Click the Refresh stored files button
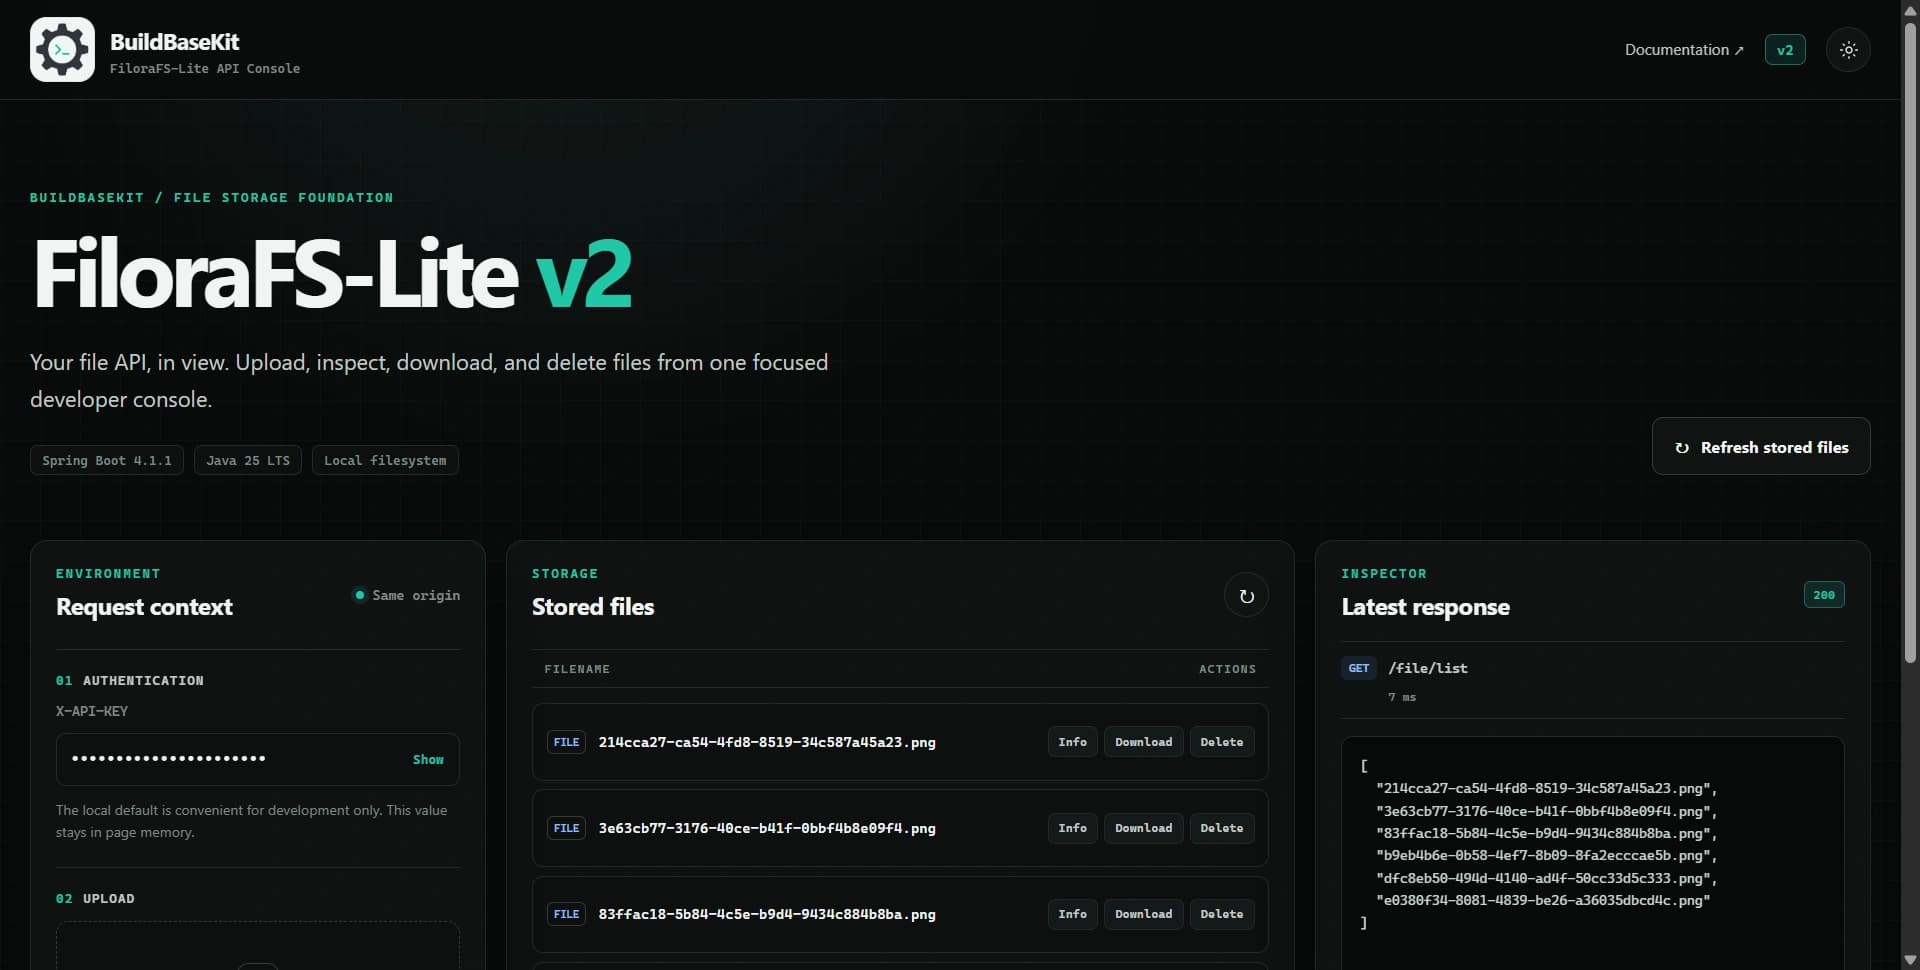 1761,447
